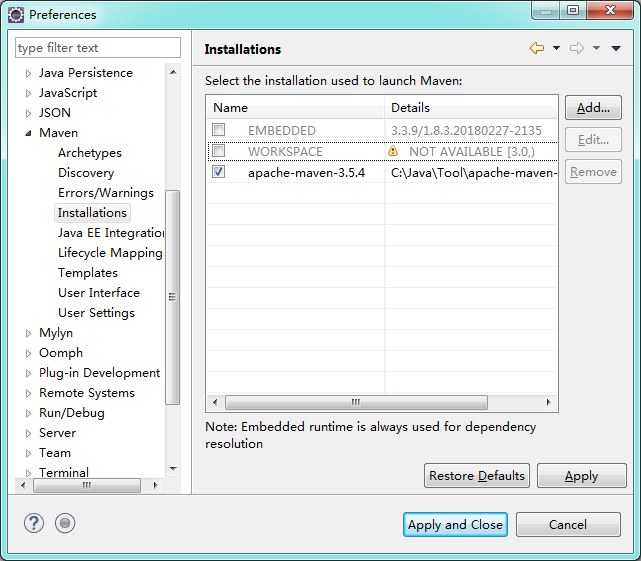Select the Installations tree item

92,213
